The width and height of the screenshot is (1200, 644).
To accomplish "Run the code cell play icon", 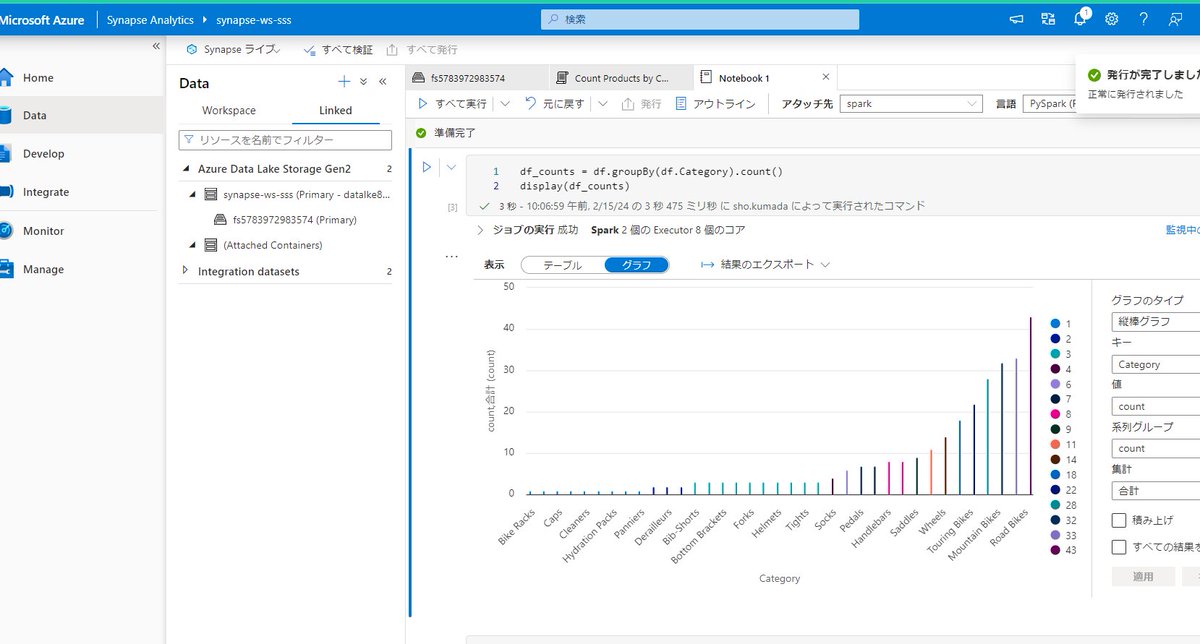I will (x=427, y=167).
